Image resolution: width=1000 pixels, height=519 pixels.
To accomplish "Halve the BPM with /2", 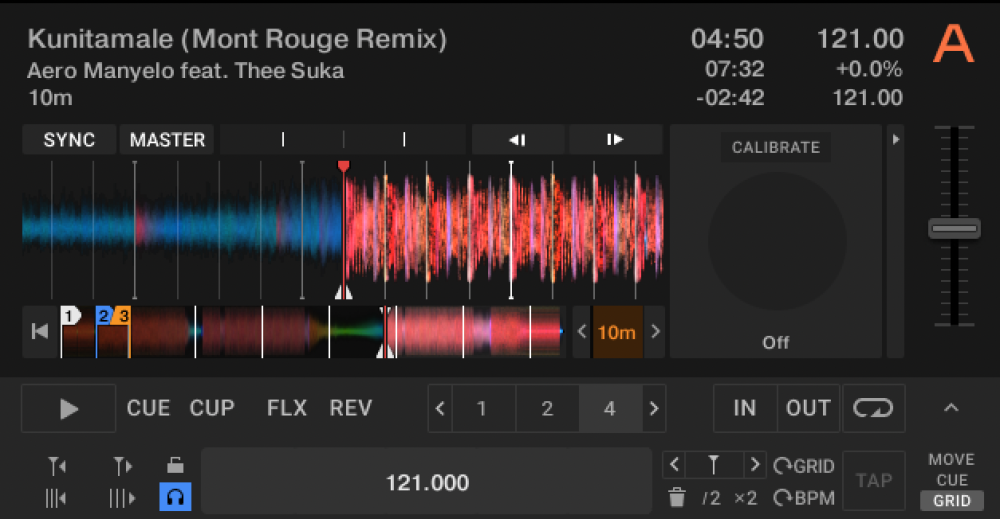I will coord(711,498).
